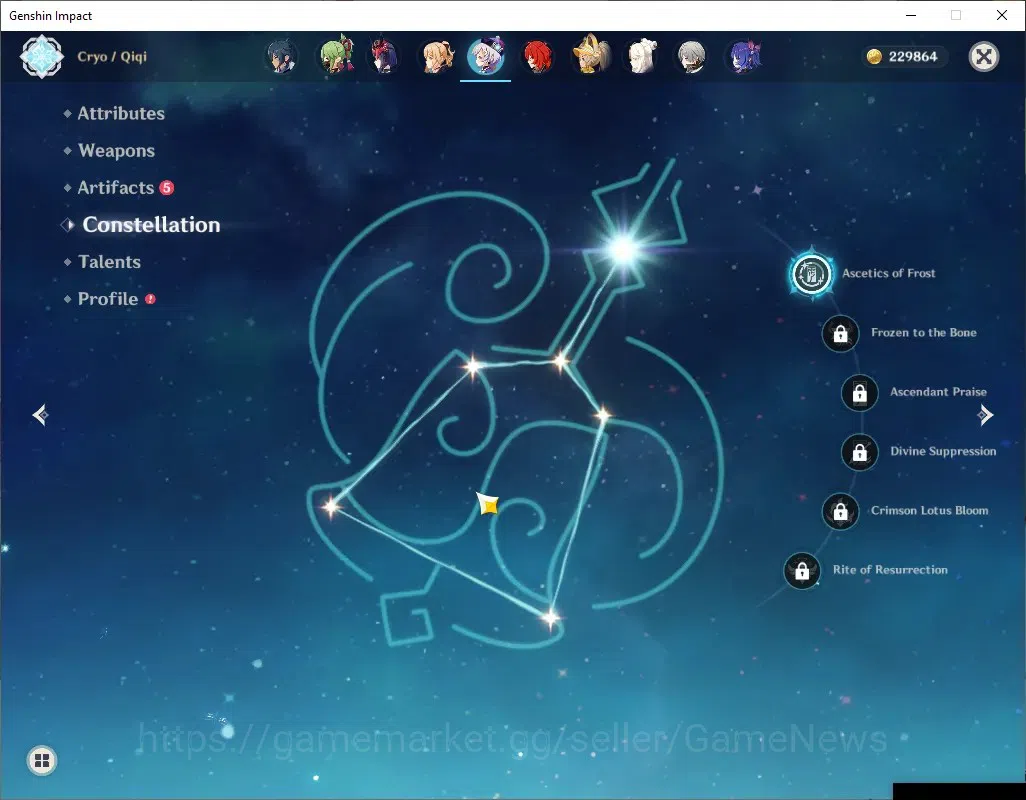The height and width of the screenshot is (800, 1026).
Task: Open the Talents menu
Action: (109, 262)
